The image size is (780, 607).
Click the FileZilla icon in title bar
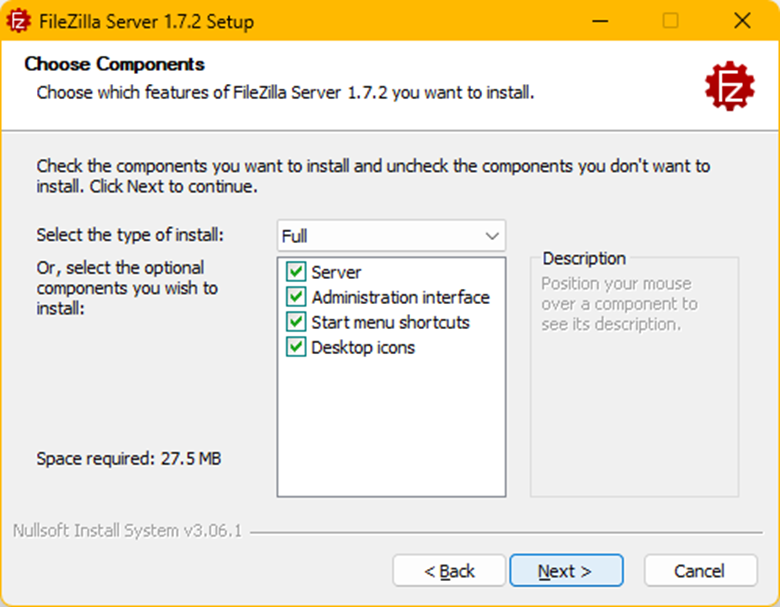tap(18, 21)
